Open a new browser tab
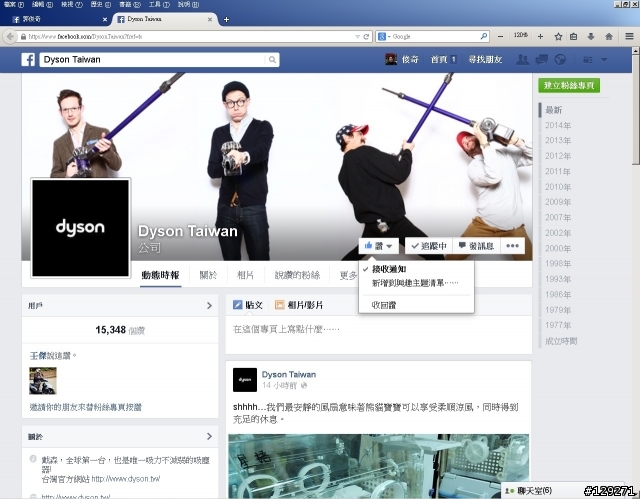 pyautogui.click(x=227, y=19)
